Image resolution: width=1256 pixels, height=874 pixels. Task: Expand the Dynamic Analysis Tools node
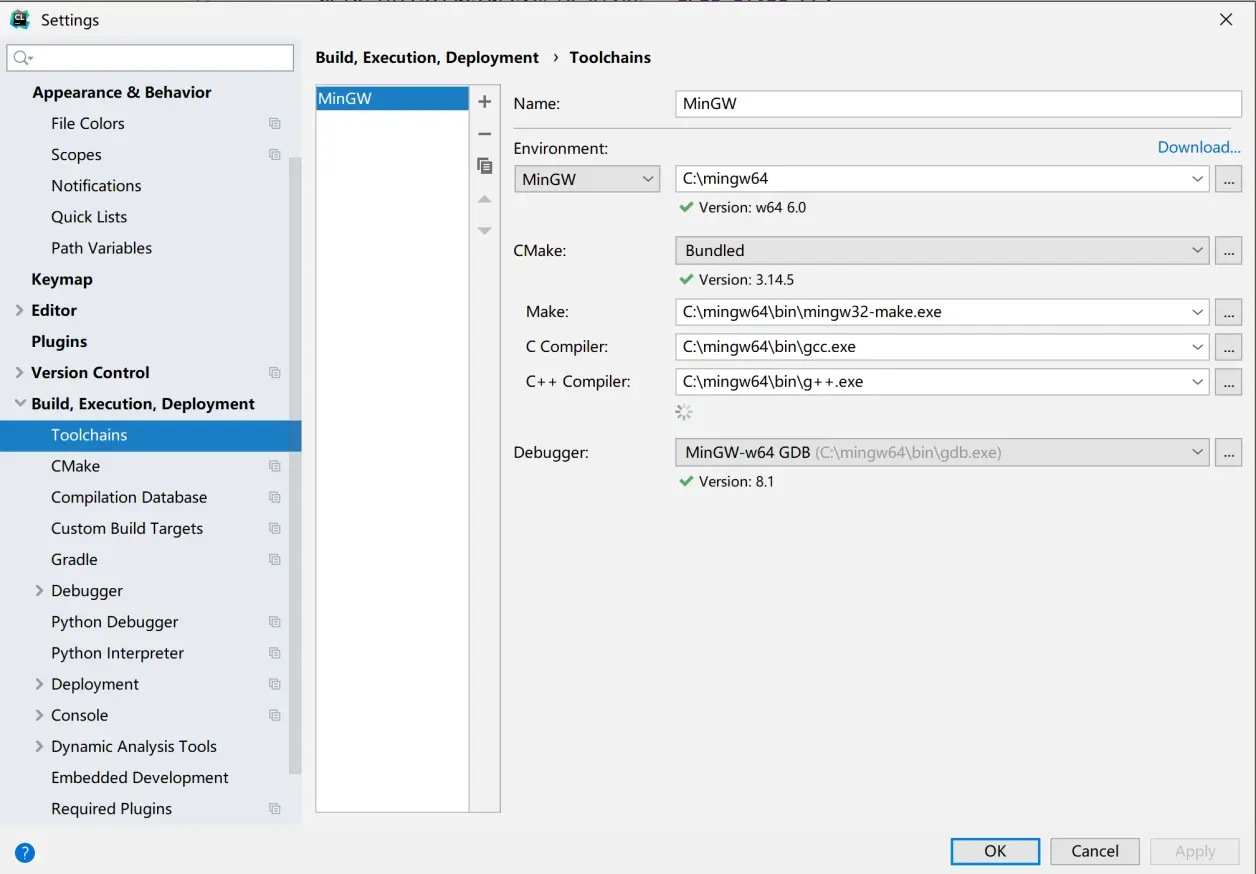(x=39, y=747)
